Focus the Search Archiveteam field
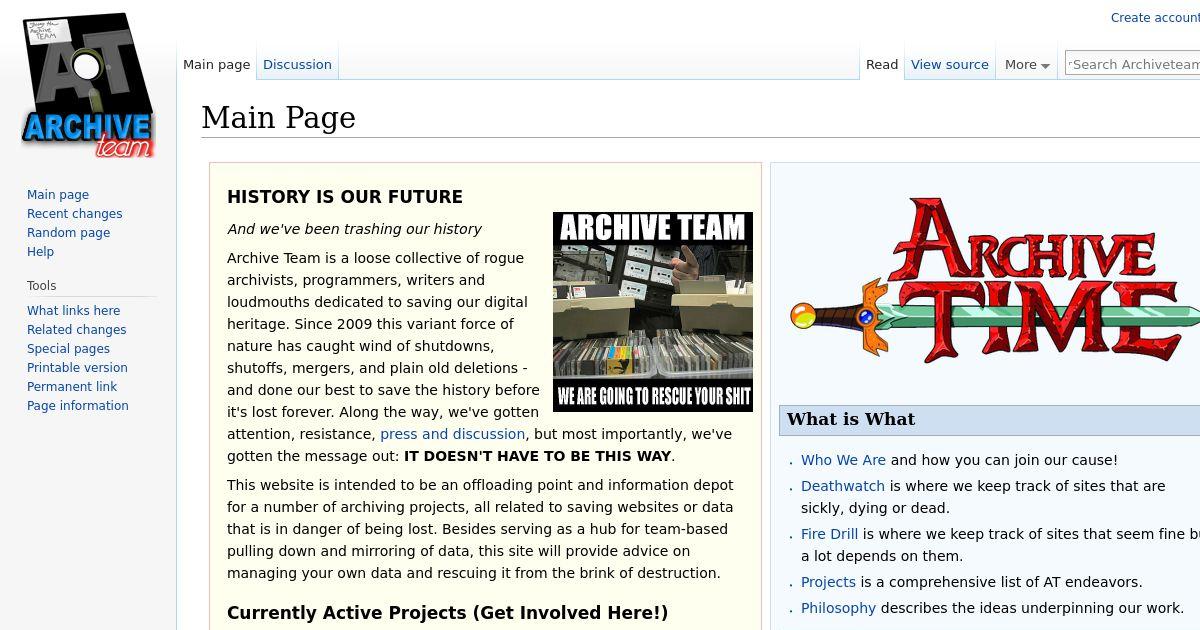1200x630 pixels. 1132,64
